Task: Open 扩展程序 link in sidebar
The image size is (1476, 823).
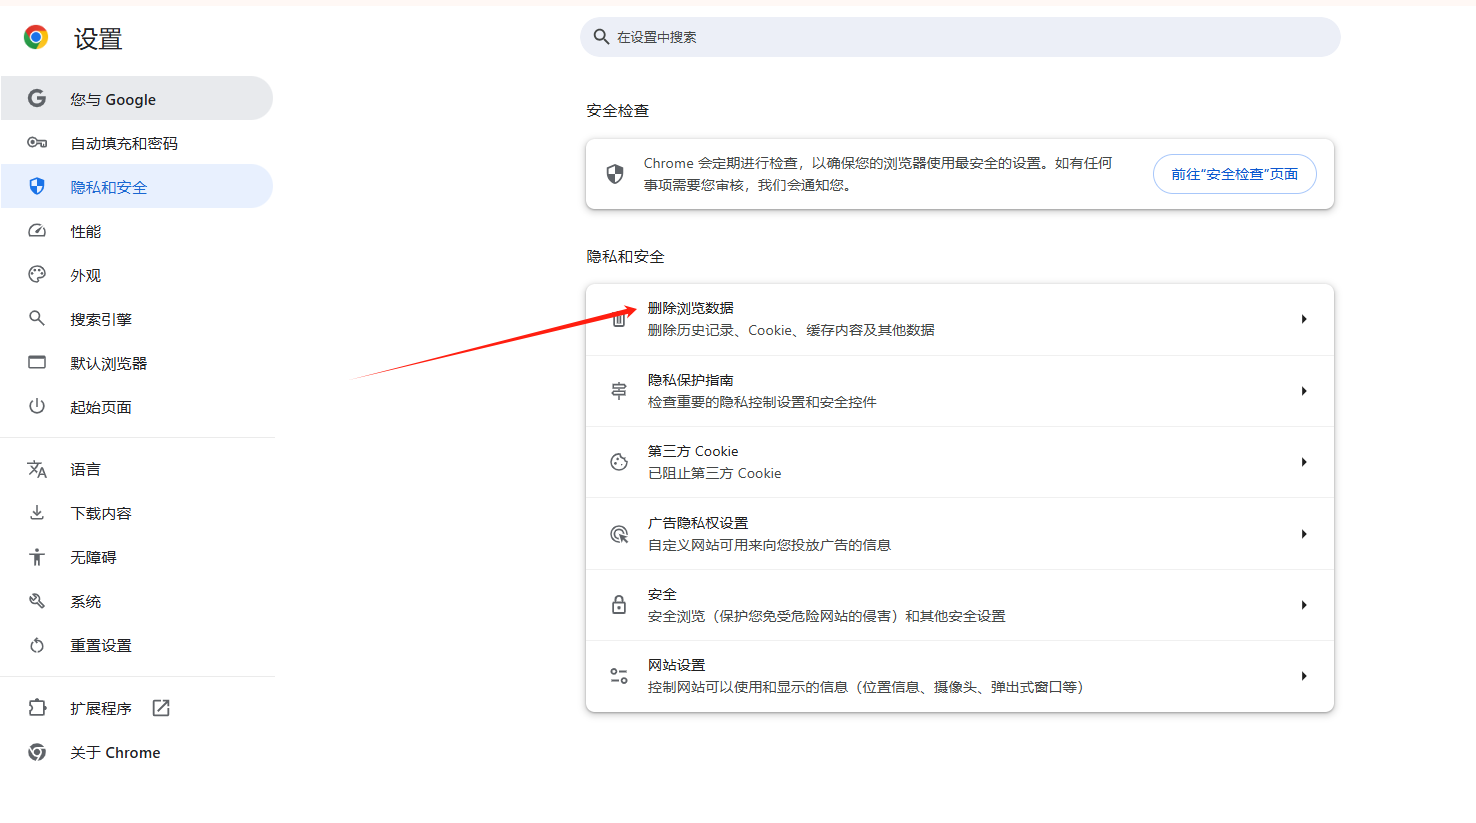Action: (x=136, y=708)
